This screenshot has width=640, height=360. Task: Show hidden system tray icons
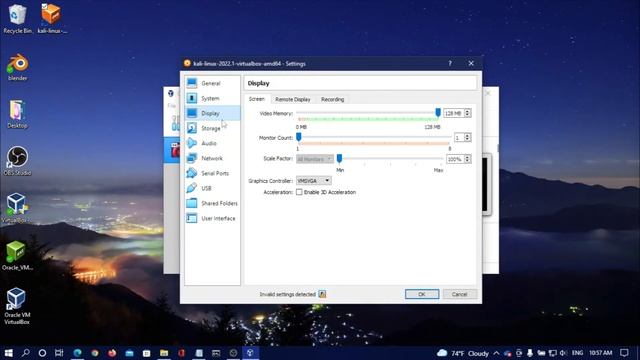click(496, 353)
